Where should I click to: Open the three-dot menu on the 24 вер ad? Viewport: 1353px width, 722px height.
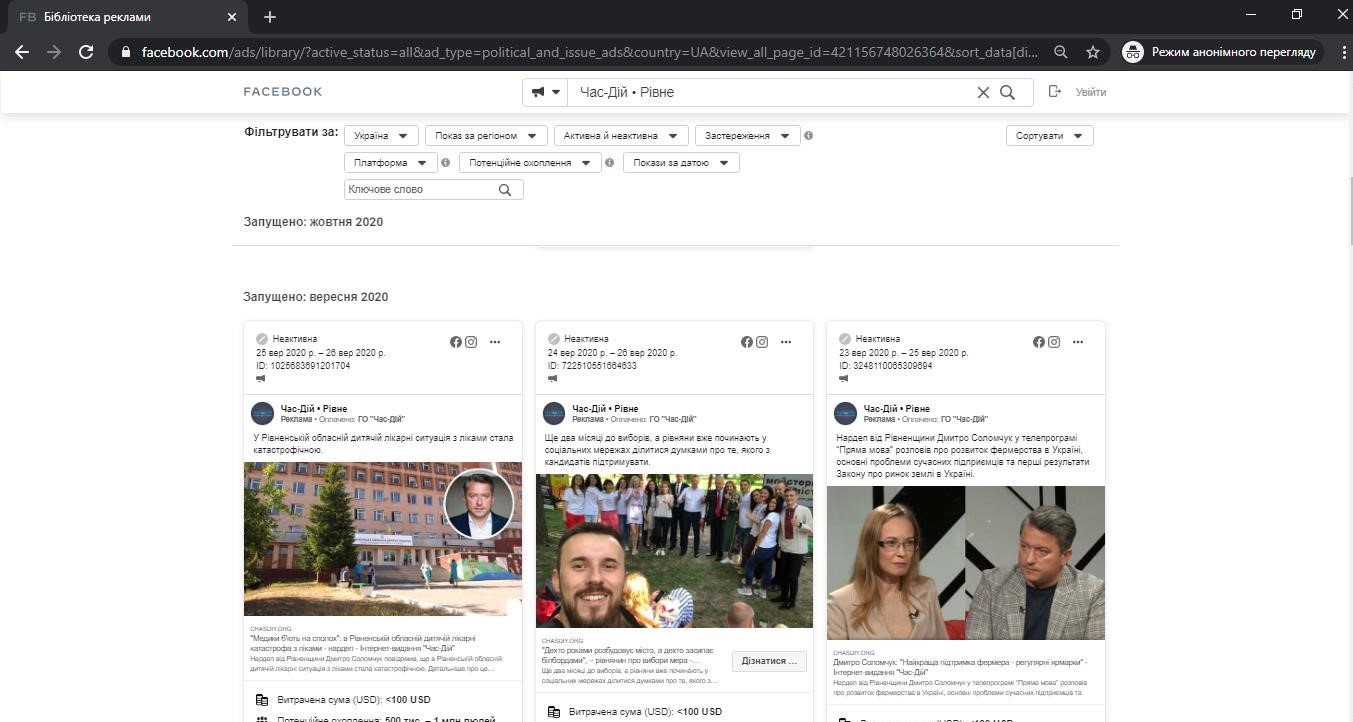coord(786,342)
